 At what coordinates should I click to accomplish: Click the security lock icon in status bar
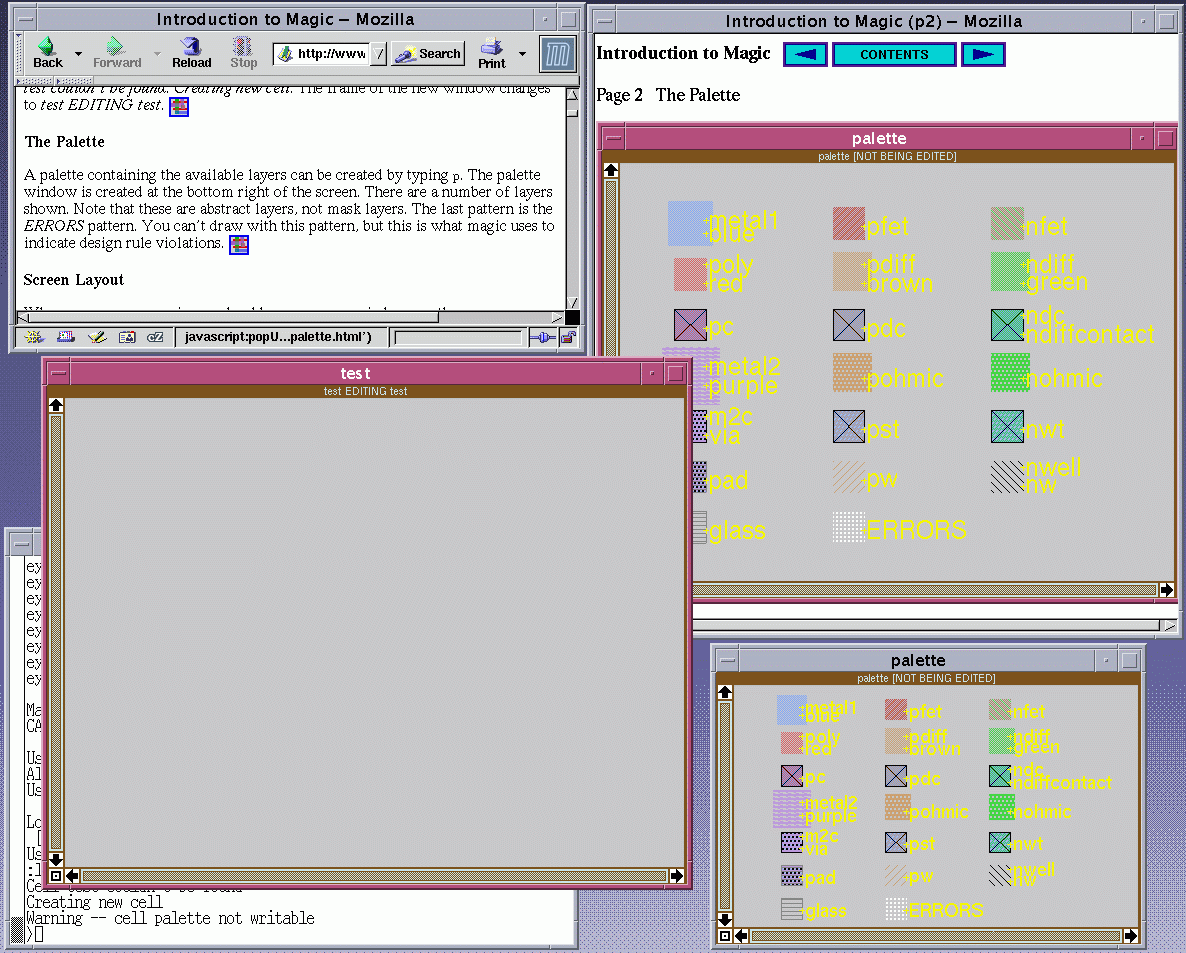coord(568,337)
